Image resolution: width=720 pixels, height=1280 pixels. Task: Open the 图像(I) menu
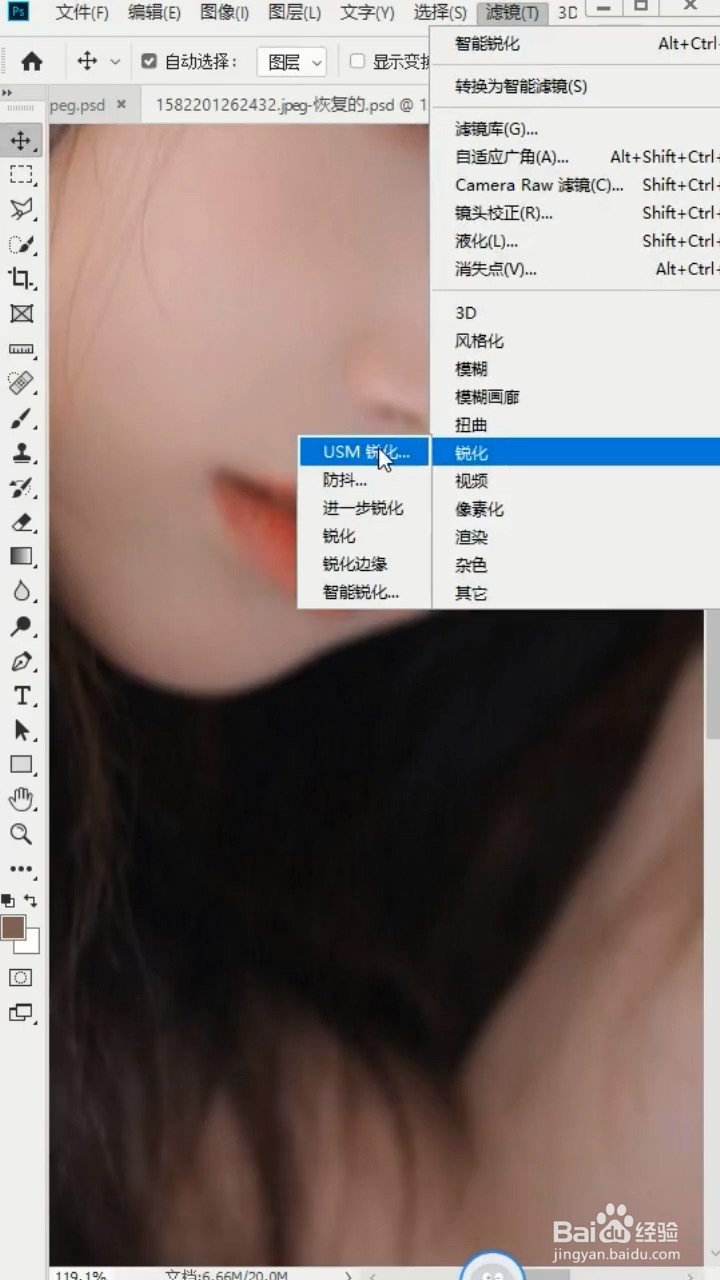coord(225,13)
